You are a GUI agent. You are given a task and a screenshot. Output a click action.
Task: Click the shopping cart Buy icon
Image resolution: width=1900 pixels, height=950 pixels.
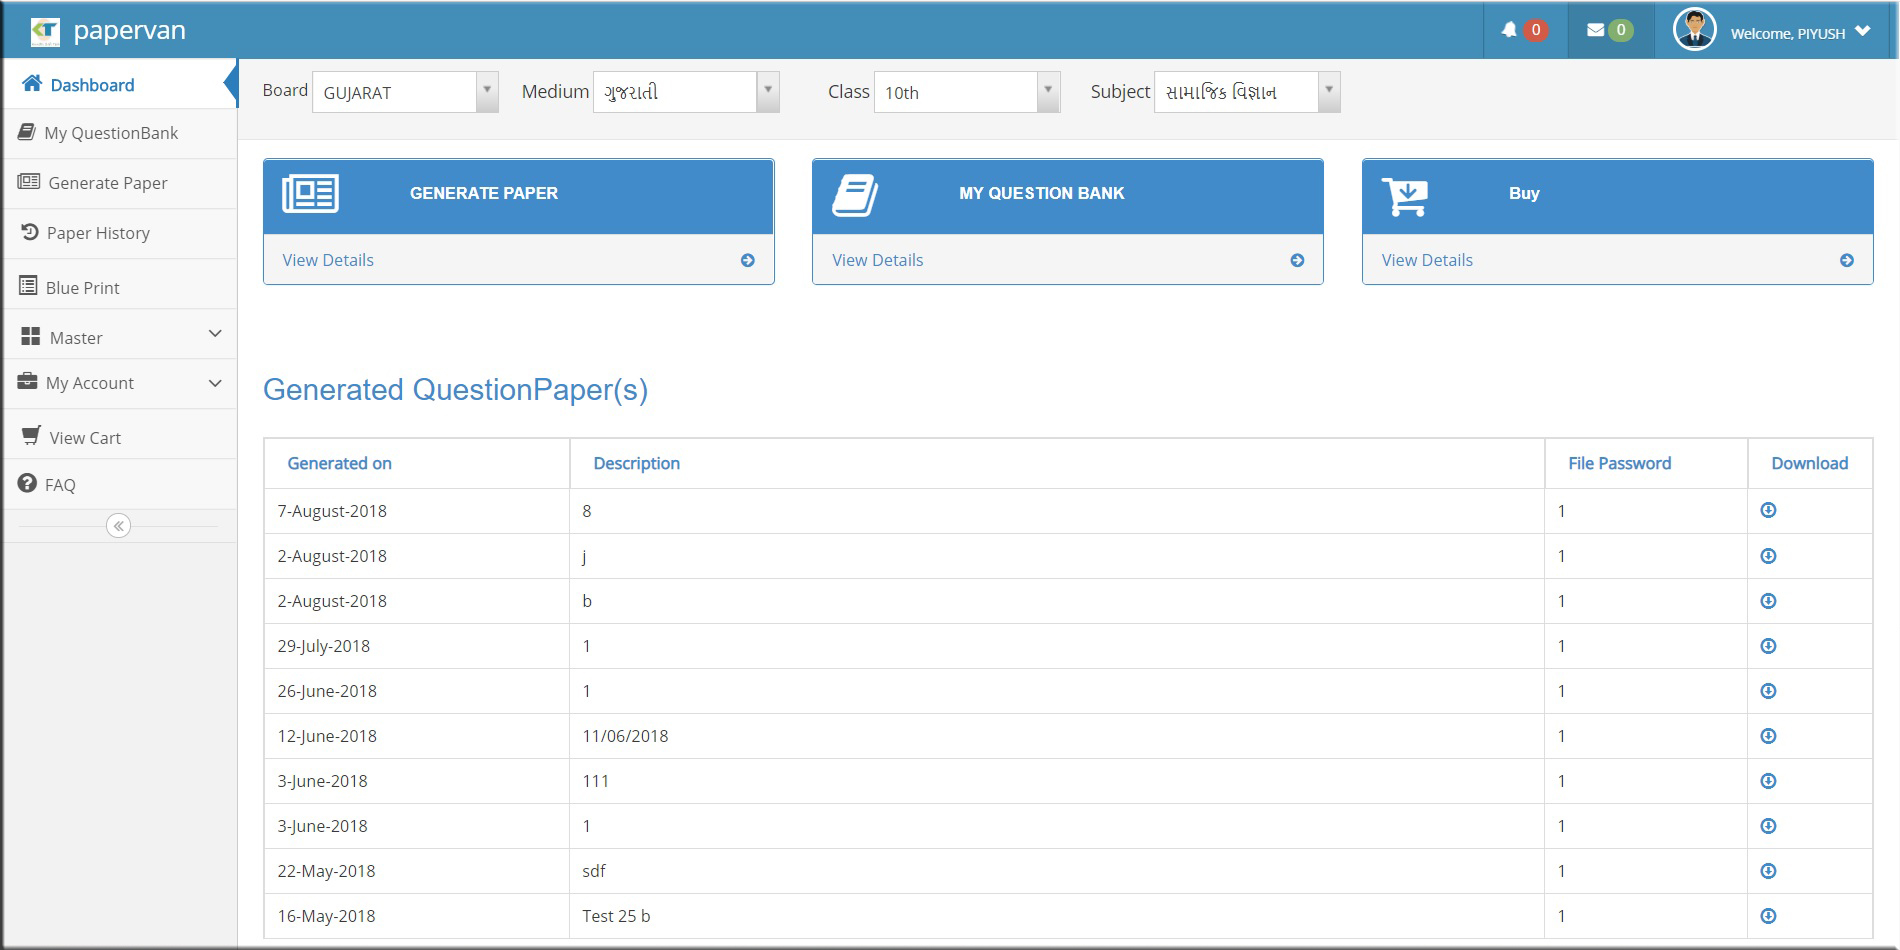coord(1404,196)
